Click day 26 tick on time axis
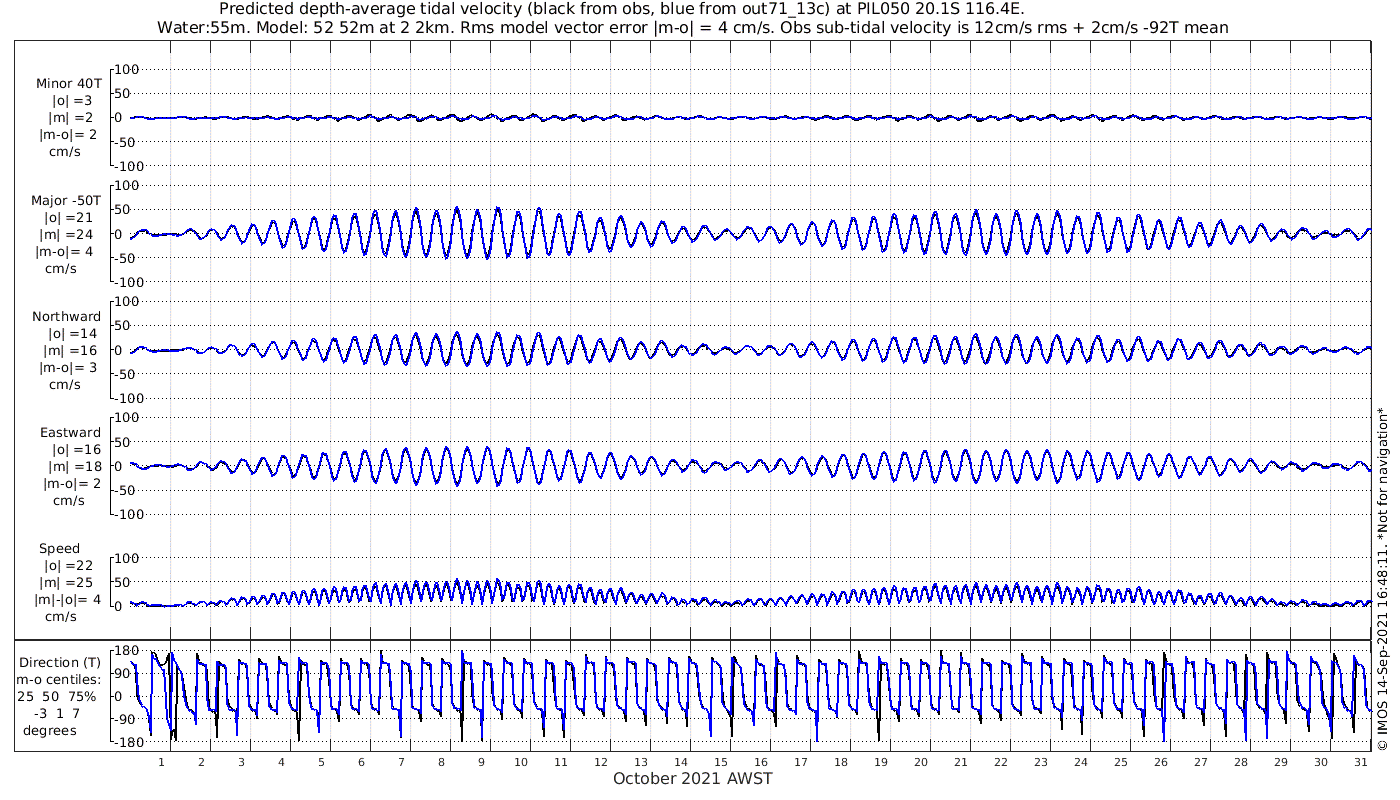 pos(1160,762)
